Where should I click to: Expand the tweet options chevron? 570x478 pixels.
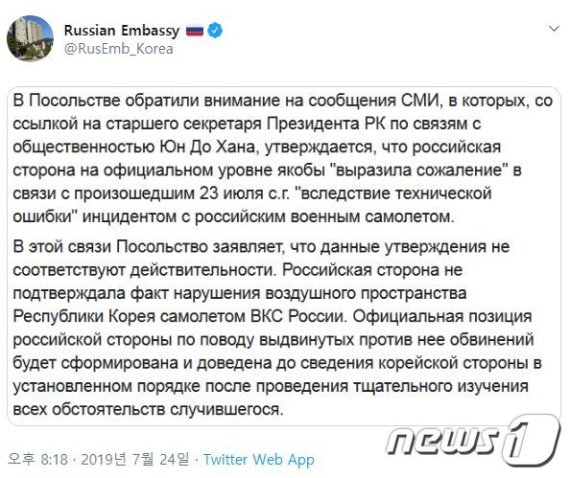[x=554, y=28]
